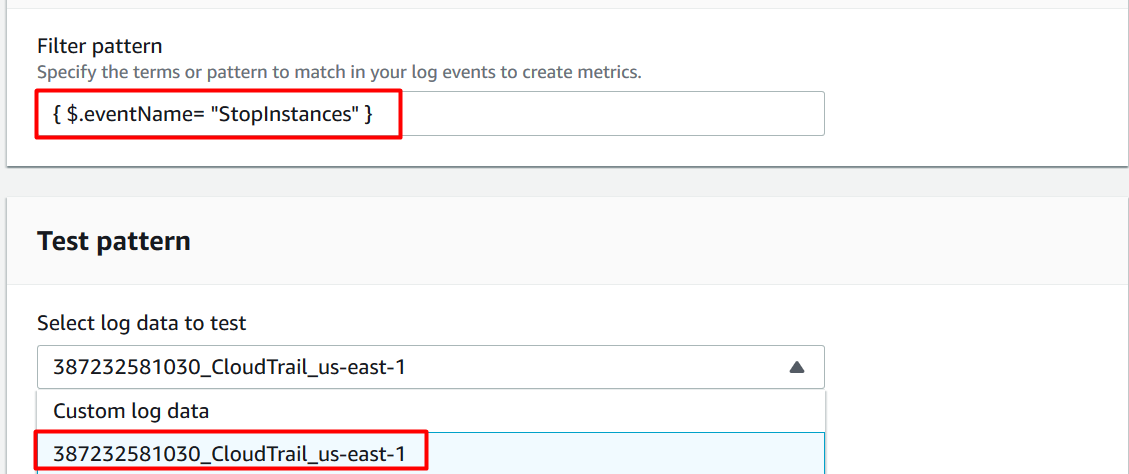Click the Test pattern heading
Image resolution: width=1129 pixels, height=474 pixels.
114,241
